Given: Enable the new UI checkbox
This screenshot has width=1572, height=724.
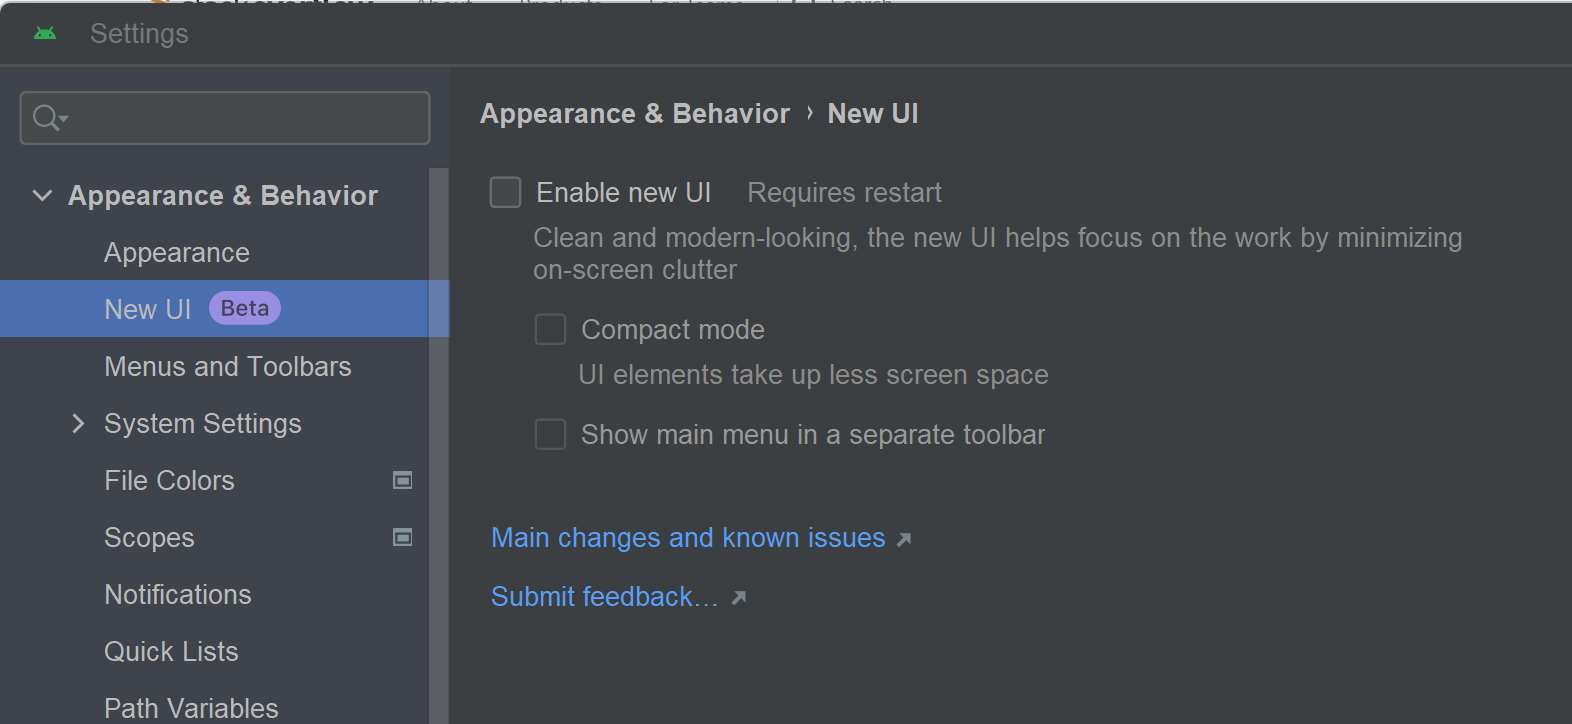Looking at the screenshot, I should [505, 193].
